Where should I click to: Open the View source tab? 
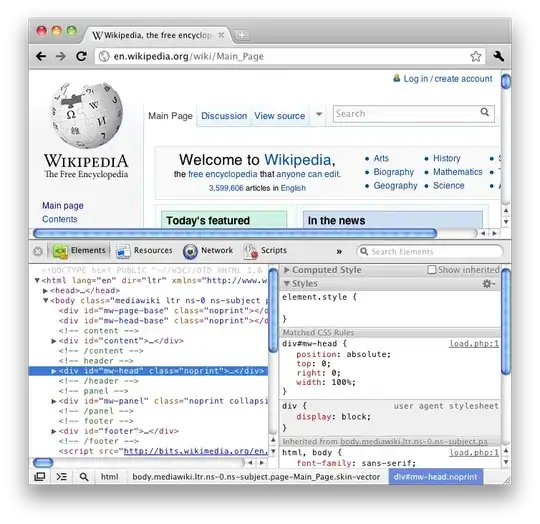coord(280,116)
